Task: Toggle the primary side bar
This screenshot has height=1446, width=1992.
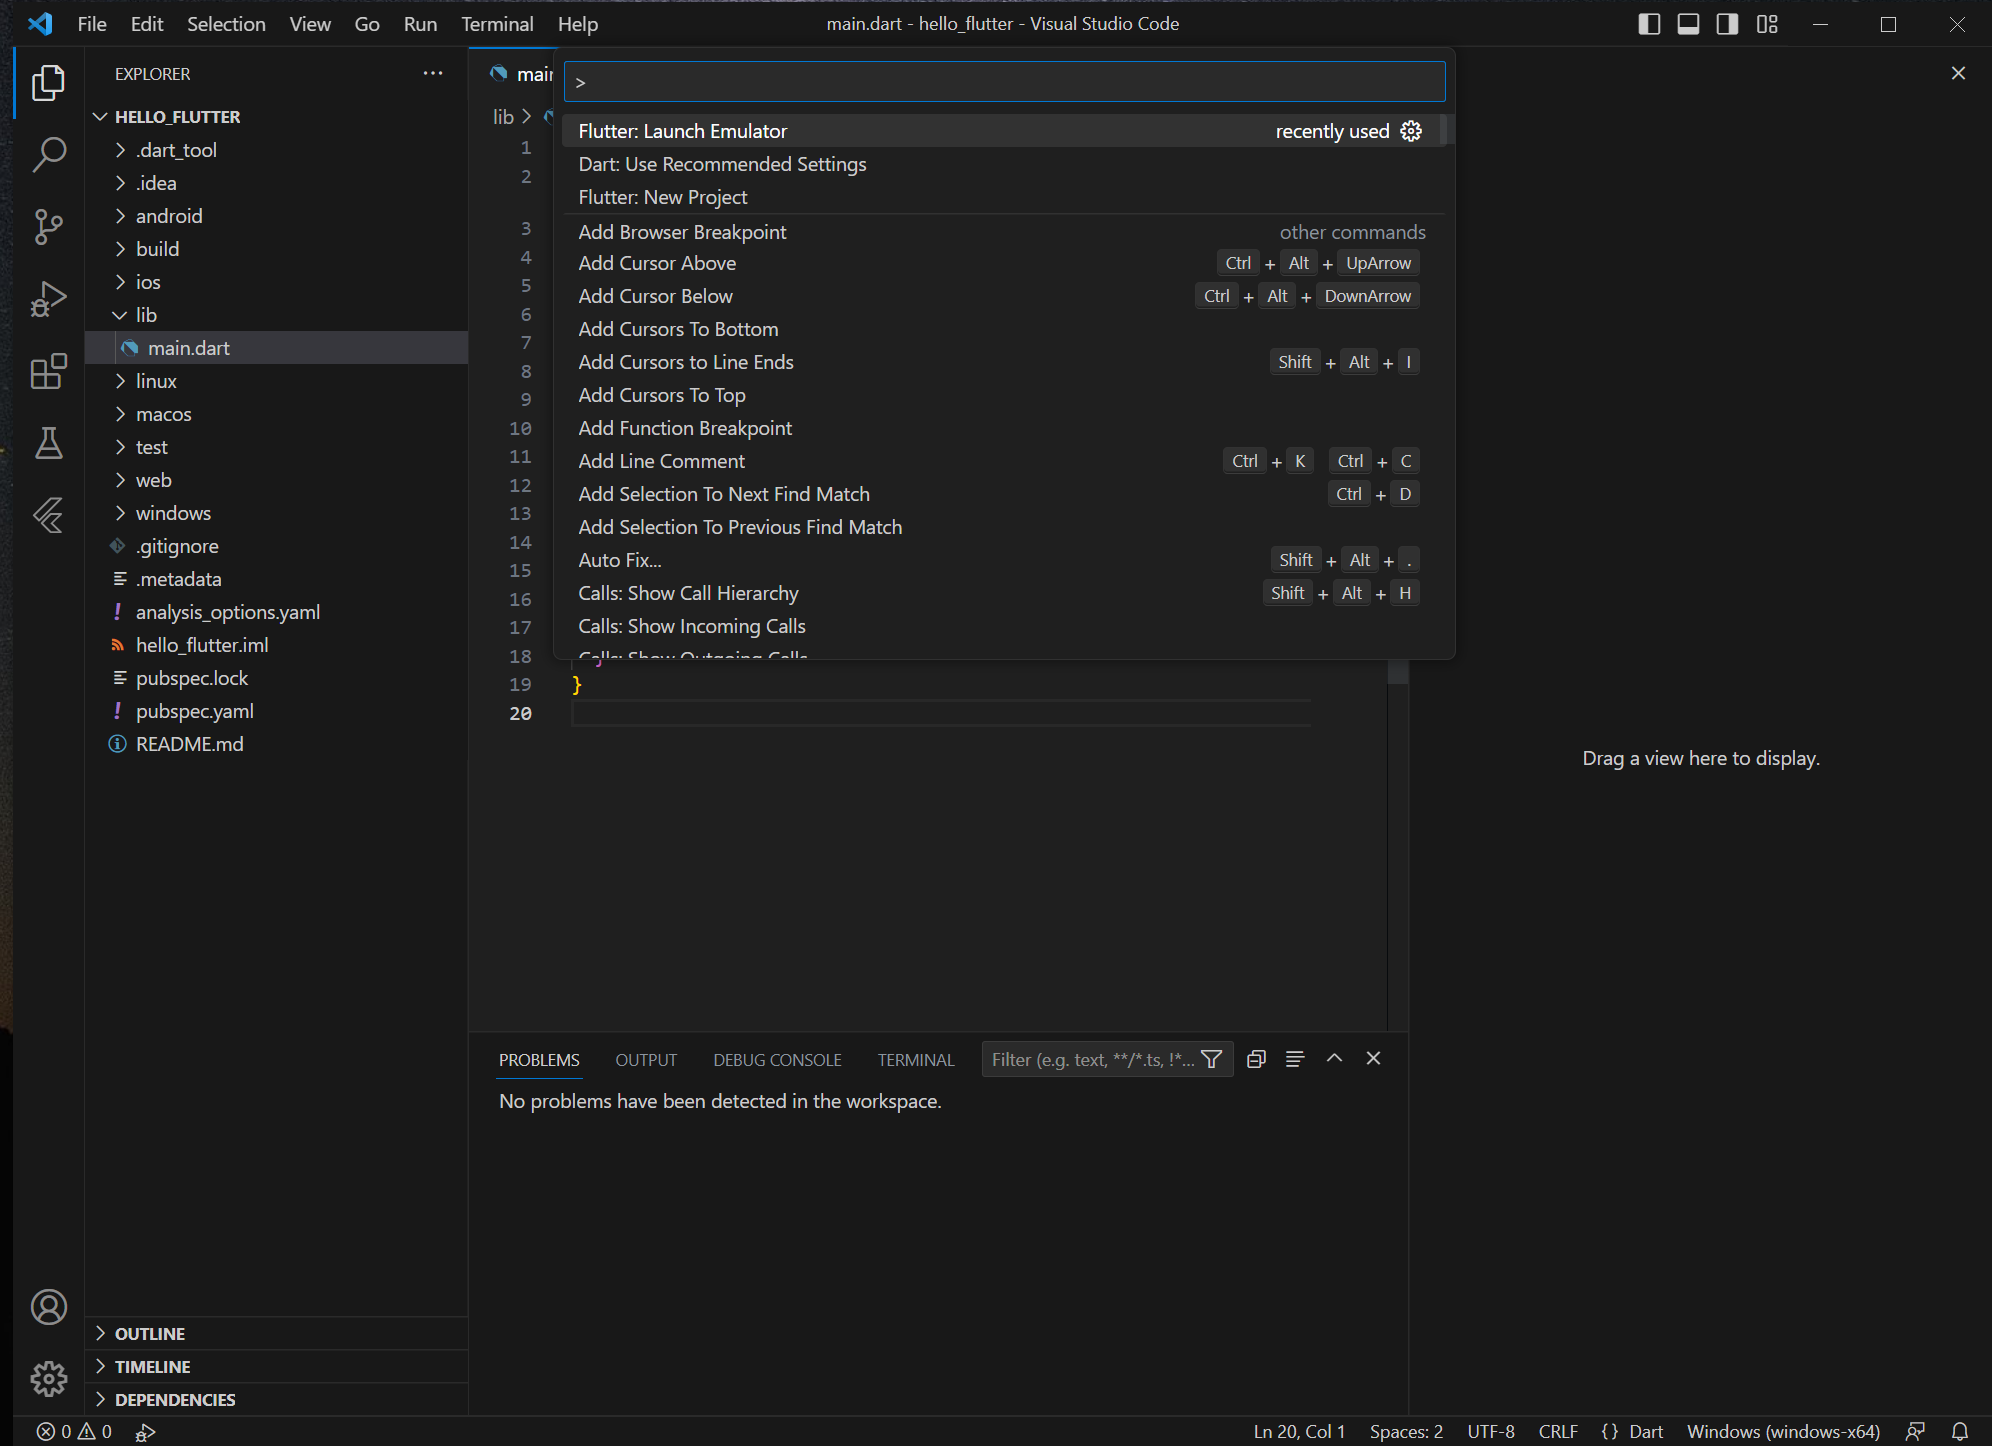Action: coord(1649,24)
